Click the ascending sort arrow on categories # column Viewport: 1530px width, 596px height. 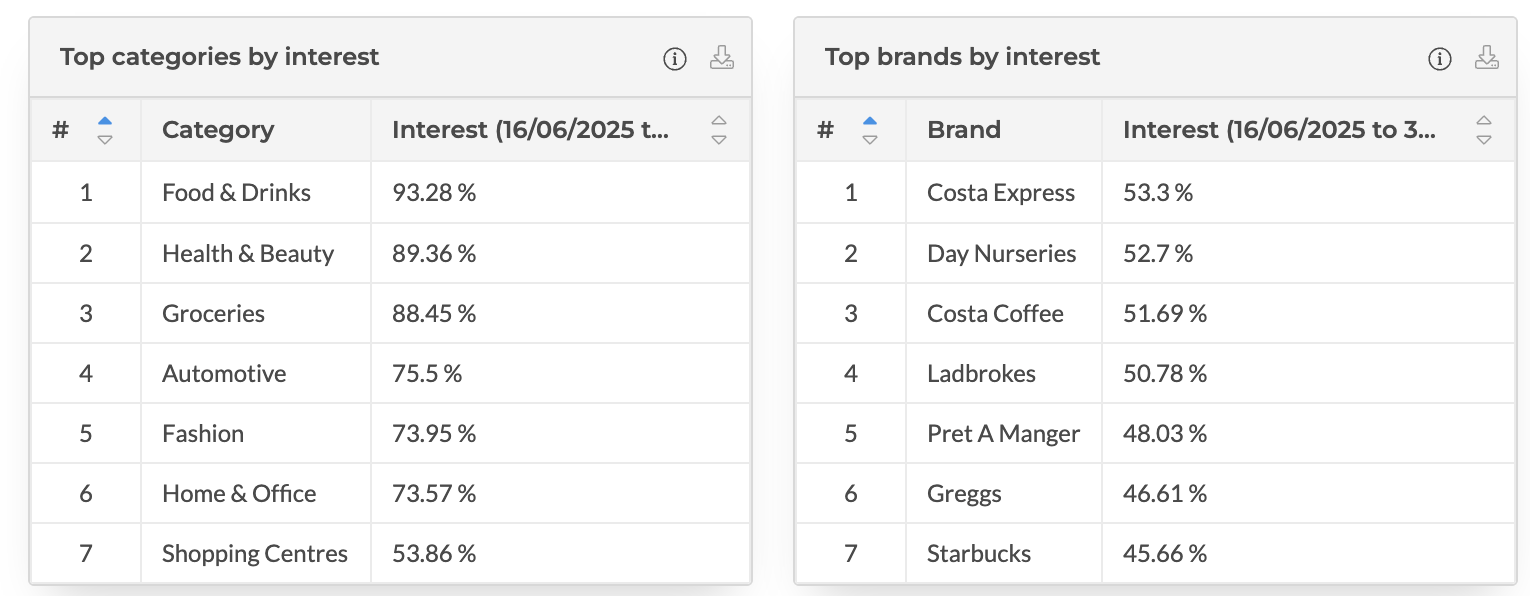106,122
